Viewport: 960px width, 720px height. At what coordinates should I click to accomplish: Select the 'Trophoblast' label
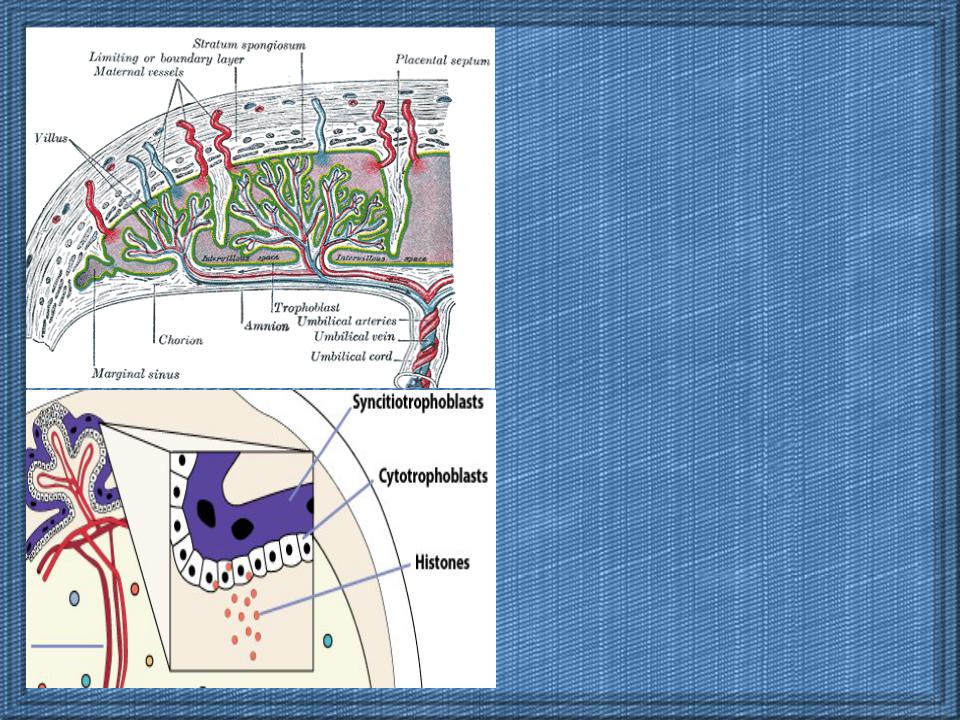click(x=306, y=307)
